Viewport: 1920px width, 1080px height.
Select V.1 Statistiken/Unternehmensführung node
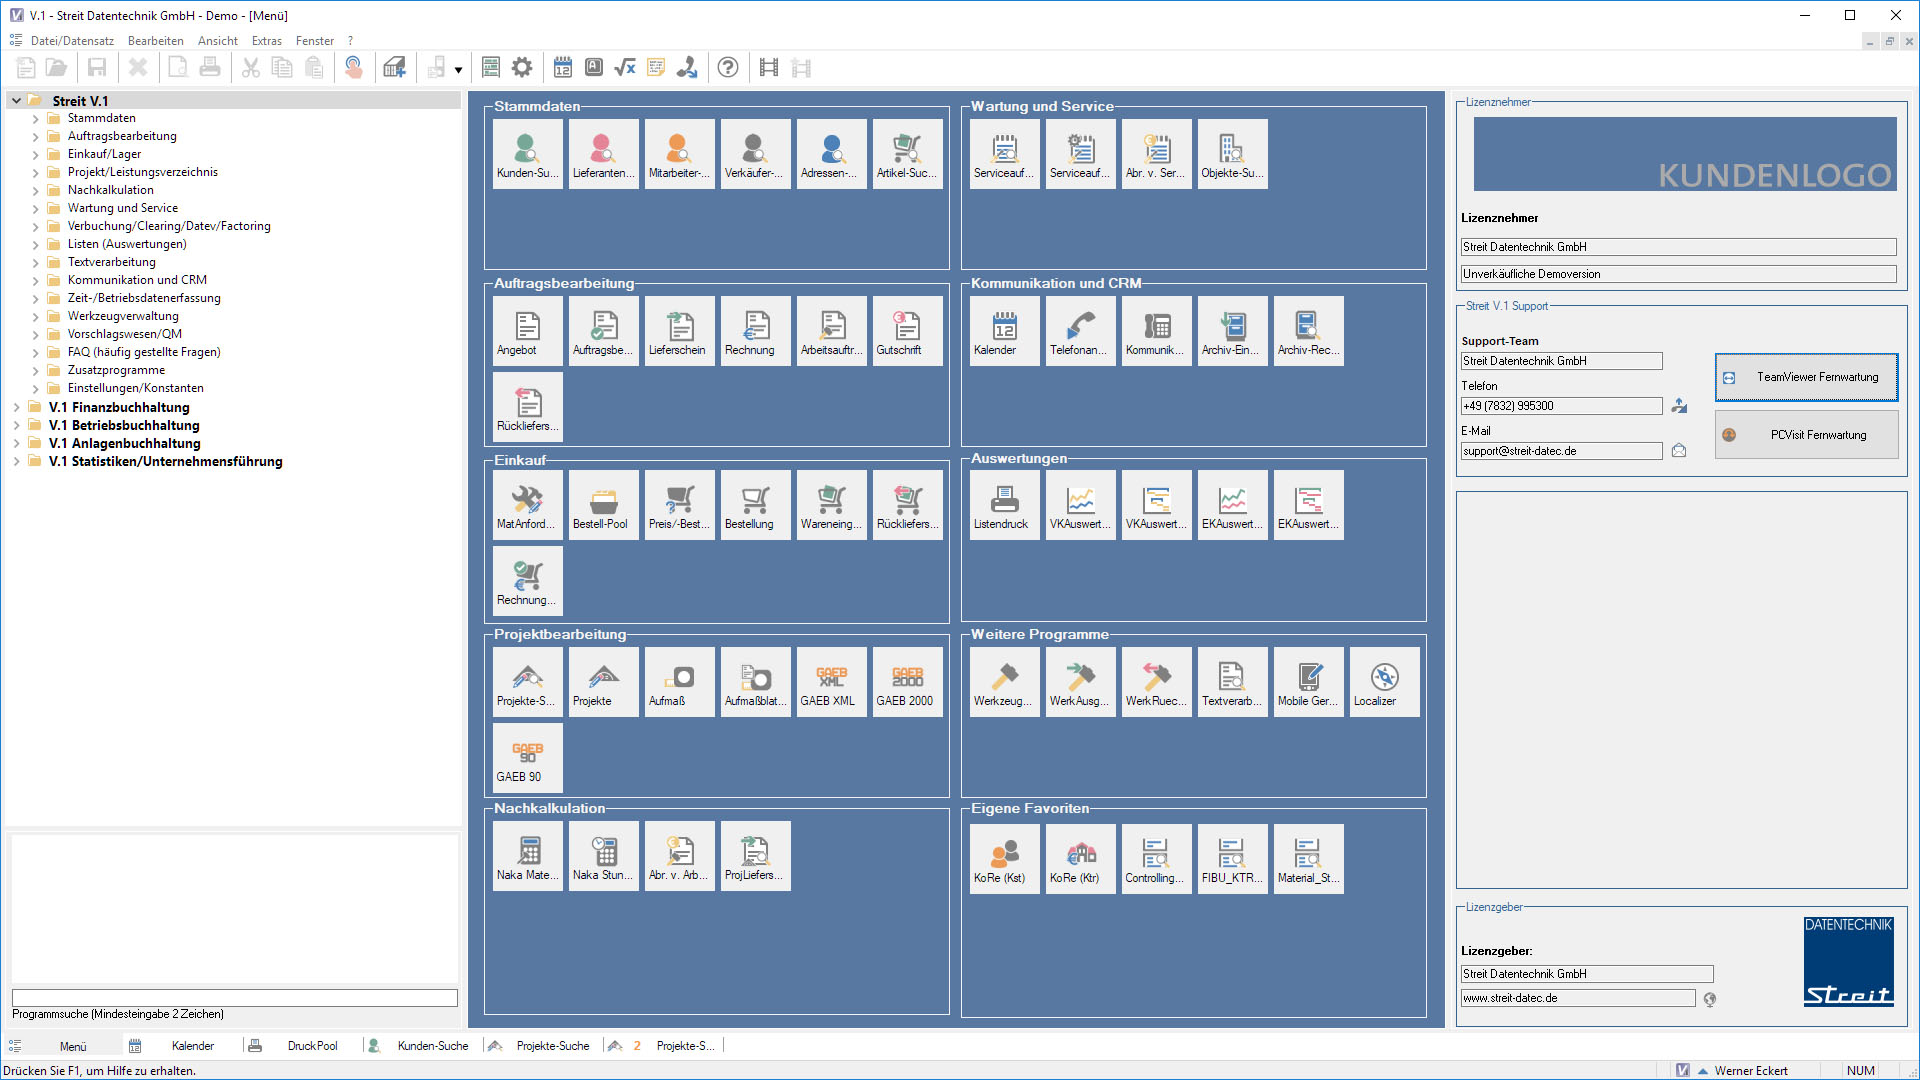[x=165, y=461]
